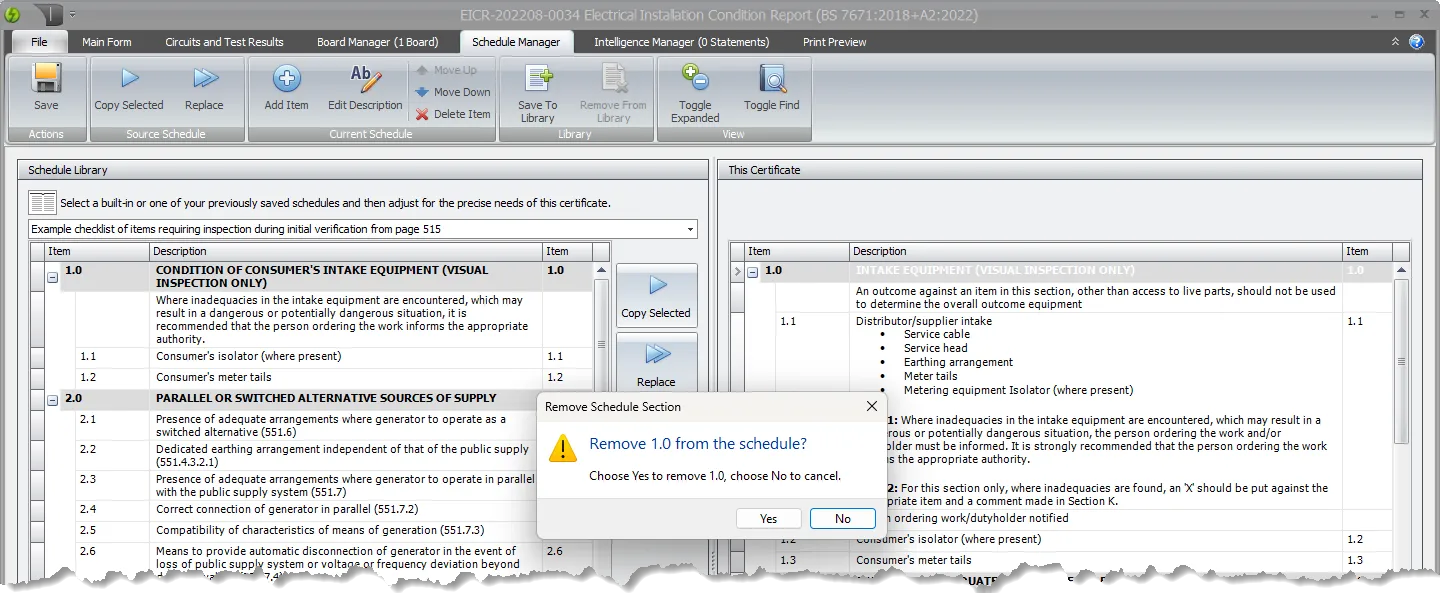Select the Add Item tool
This screenshot has width=1440, height=593.
[284, 88]
